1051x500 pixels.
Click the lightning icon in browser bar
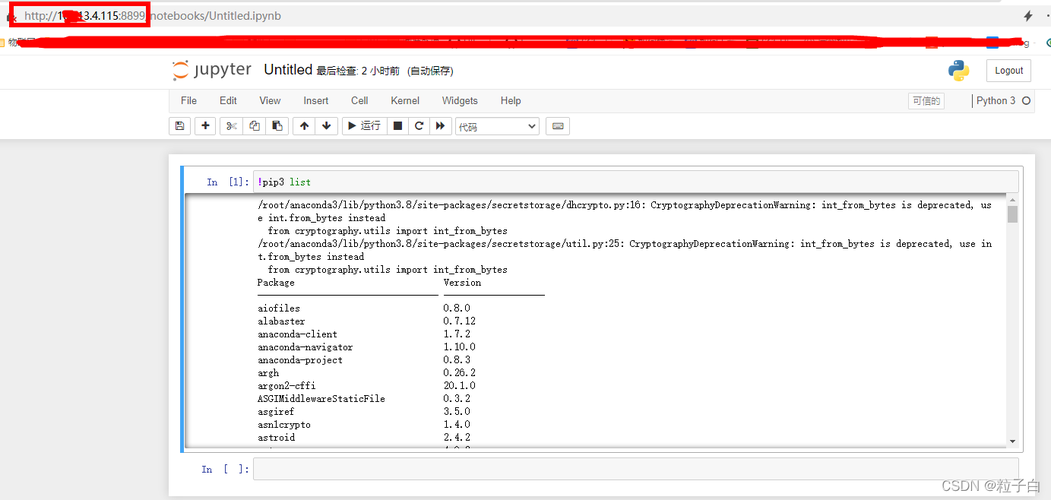(x=1028, y=15)
